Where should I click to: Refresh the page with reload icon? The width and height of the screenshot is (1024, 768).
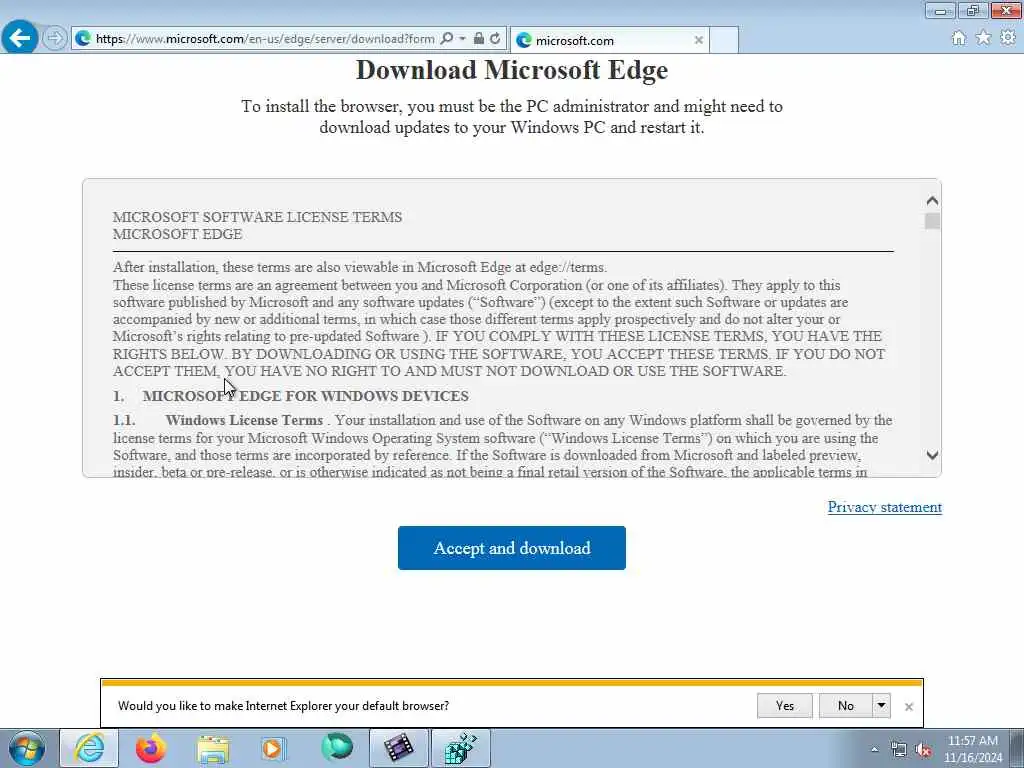click(x=496, y=39)
